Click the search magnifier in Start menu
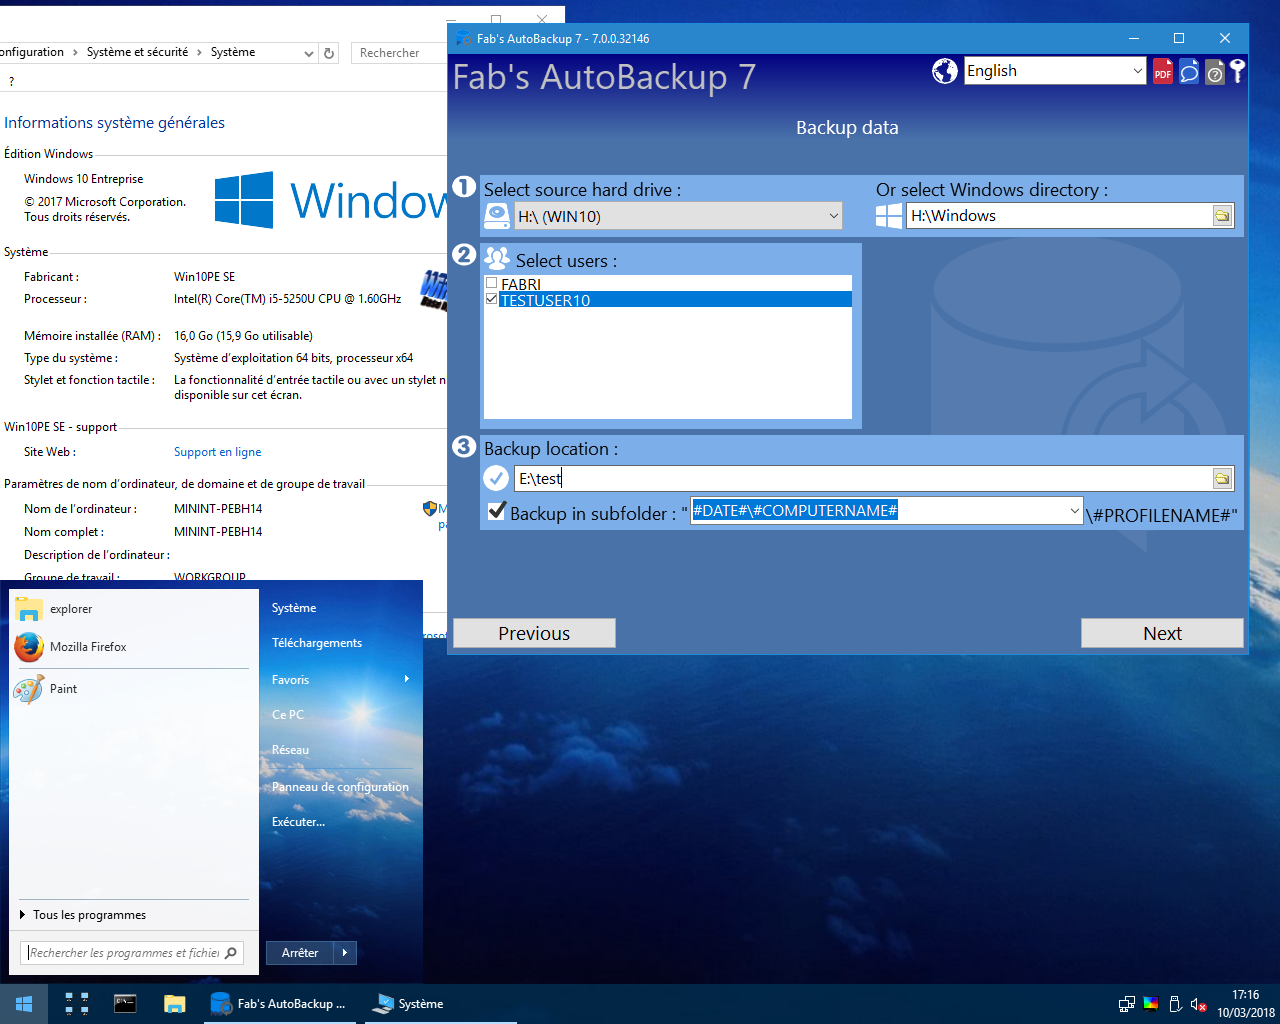This screenshot has height=1024, width=1280. point(231,953)
